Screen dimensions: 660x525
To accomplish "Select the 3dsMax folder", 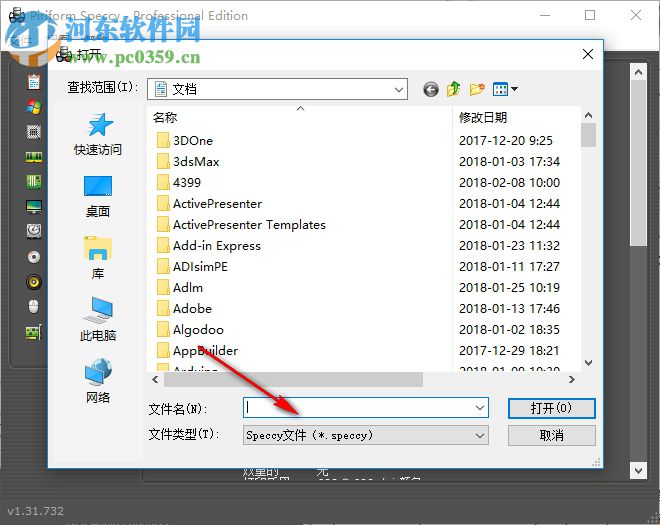I will pyautogui.click(x=188, y=162).
